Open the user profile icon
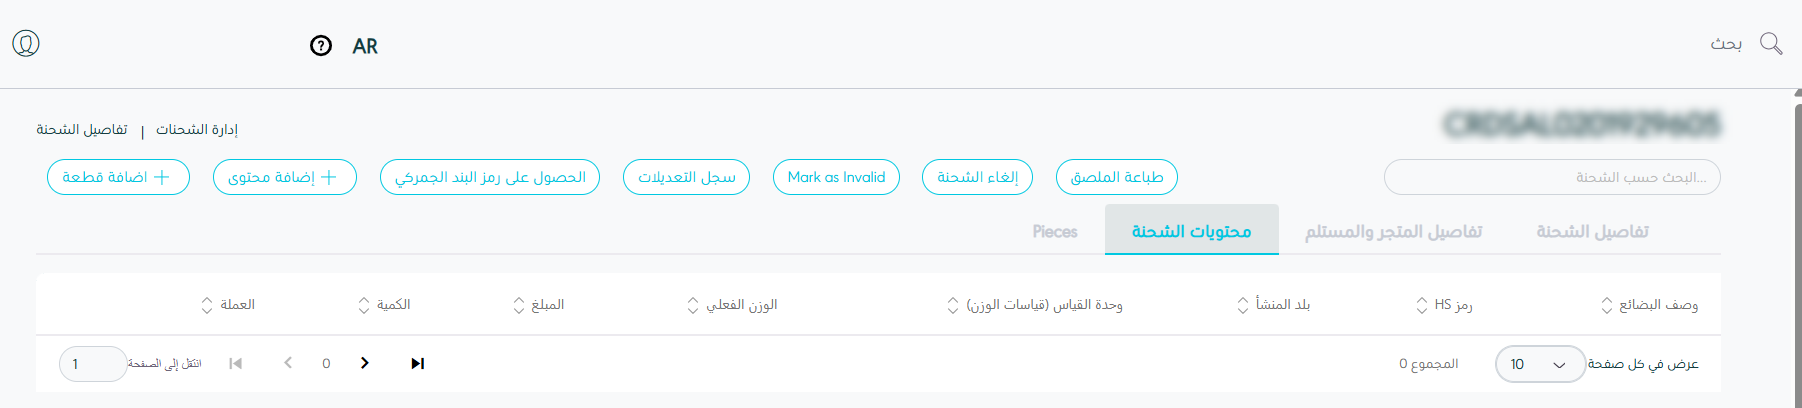The width and height of the screenshot is (1802, 408). 26,44
